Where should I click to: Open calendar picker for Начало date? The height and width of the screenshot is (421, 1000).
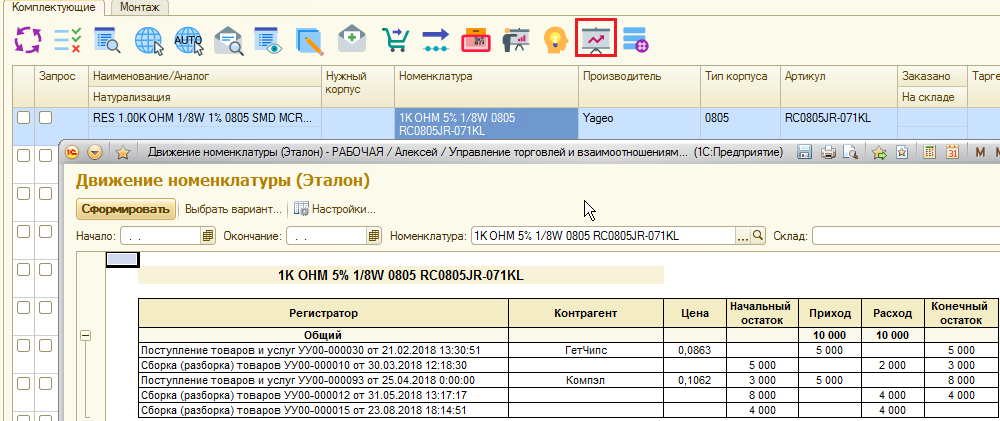pyautogui.click(x=209, y=236)
